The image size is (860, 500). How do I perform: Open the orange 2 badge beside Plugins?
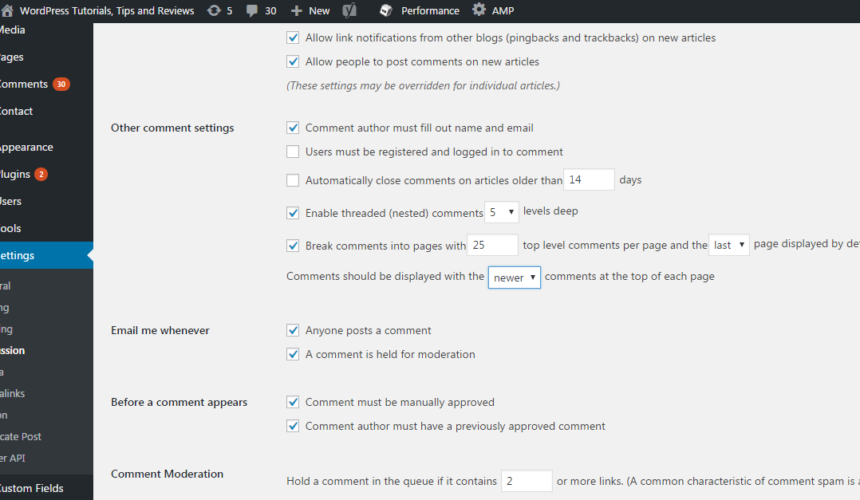(41, 174)
